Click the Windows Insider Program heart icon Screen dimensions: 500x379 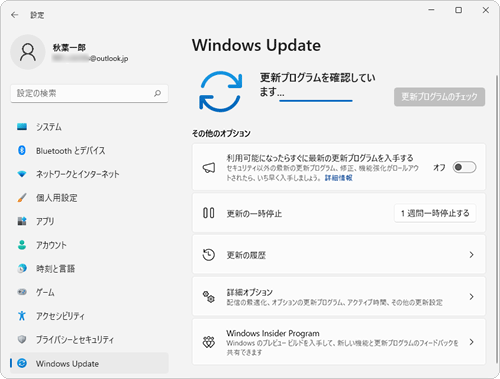[209, 342]
